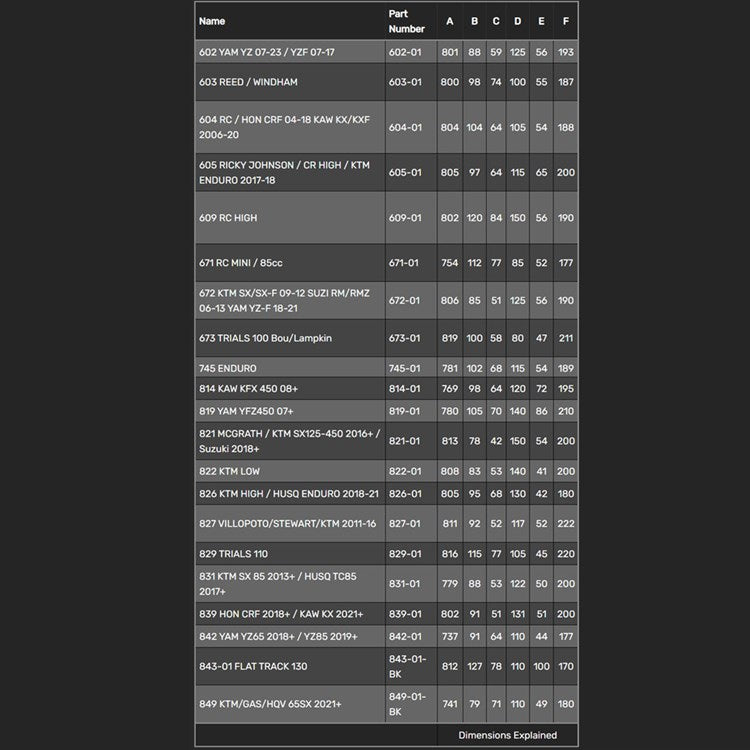Select the 843-01 FLAT TRACK 130 name
Viewport: 750px width, 750px height.
point(253,667)
